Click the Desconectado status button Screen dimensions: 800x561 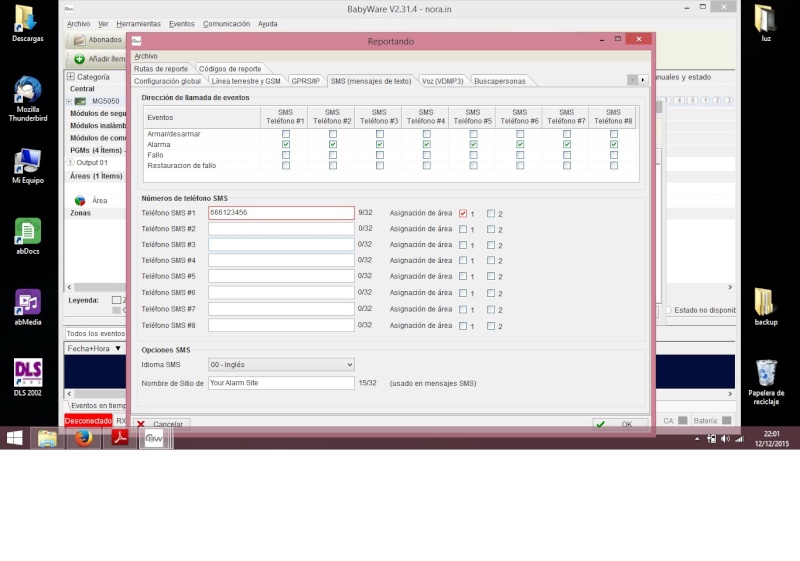point(88,421)
